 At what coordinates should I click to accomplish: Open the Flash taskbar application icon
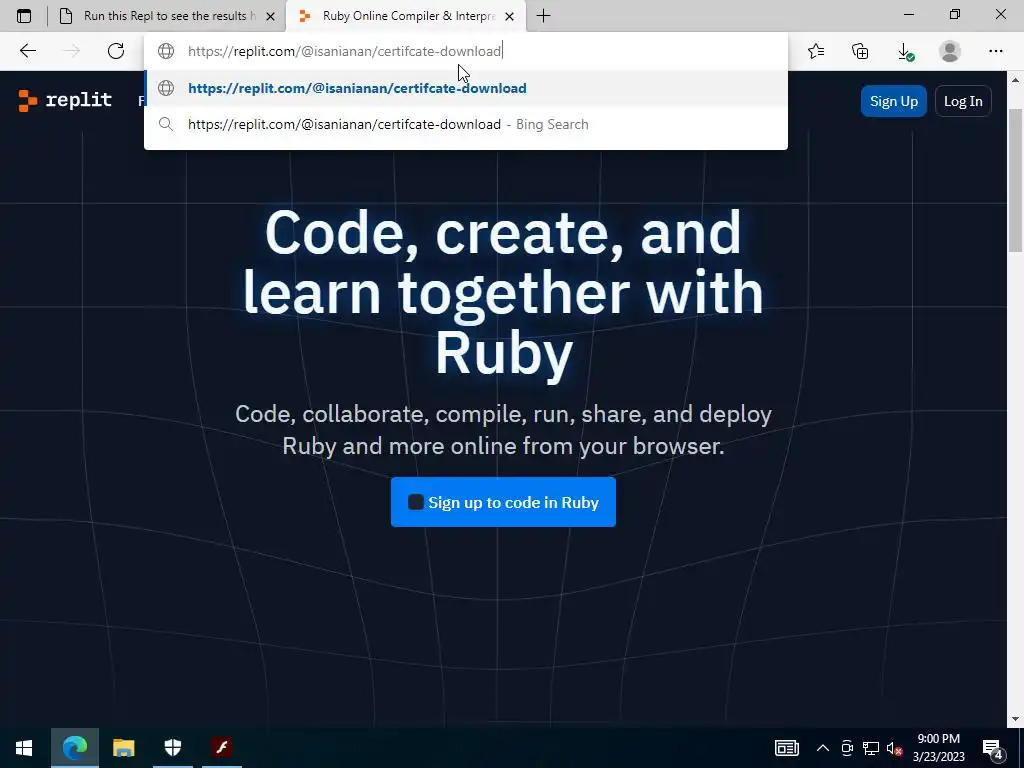[221, 747]
